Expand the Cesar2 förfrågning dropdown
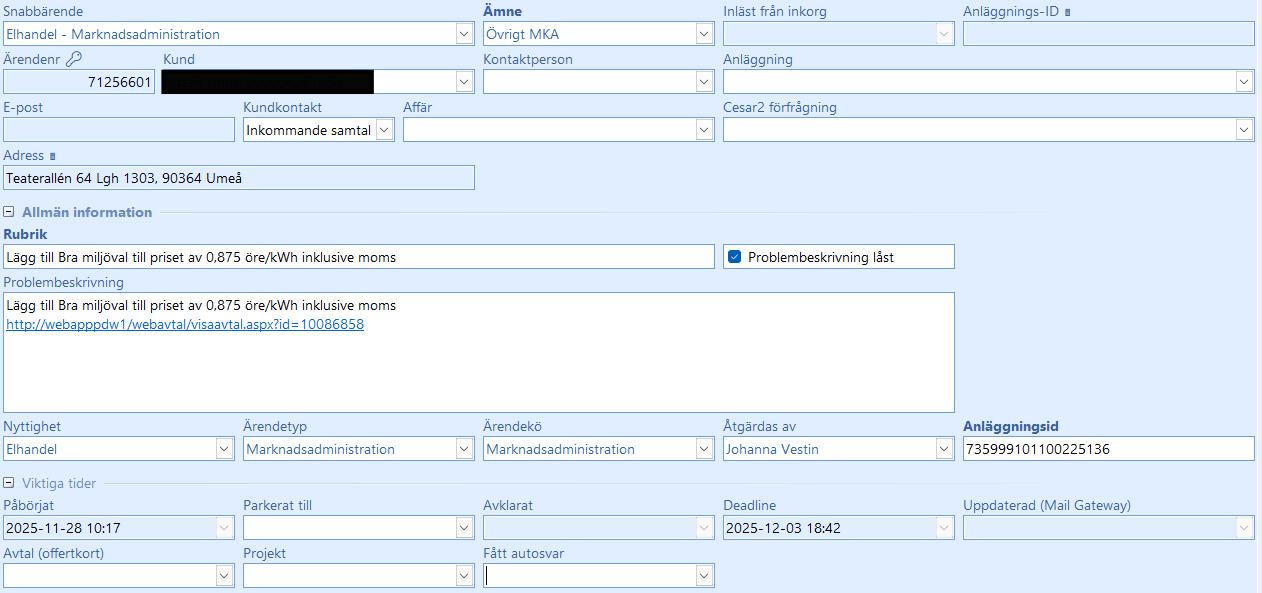Screen dimensions: 1262x593 (x=1244, y=130)
